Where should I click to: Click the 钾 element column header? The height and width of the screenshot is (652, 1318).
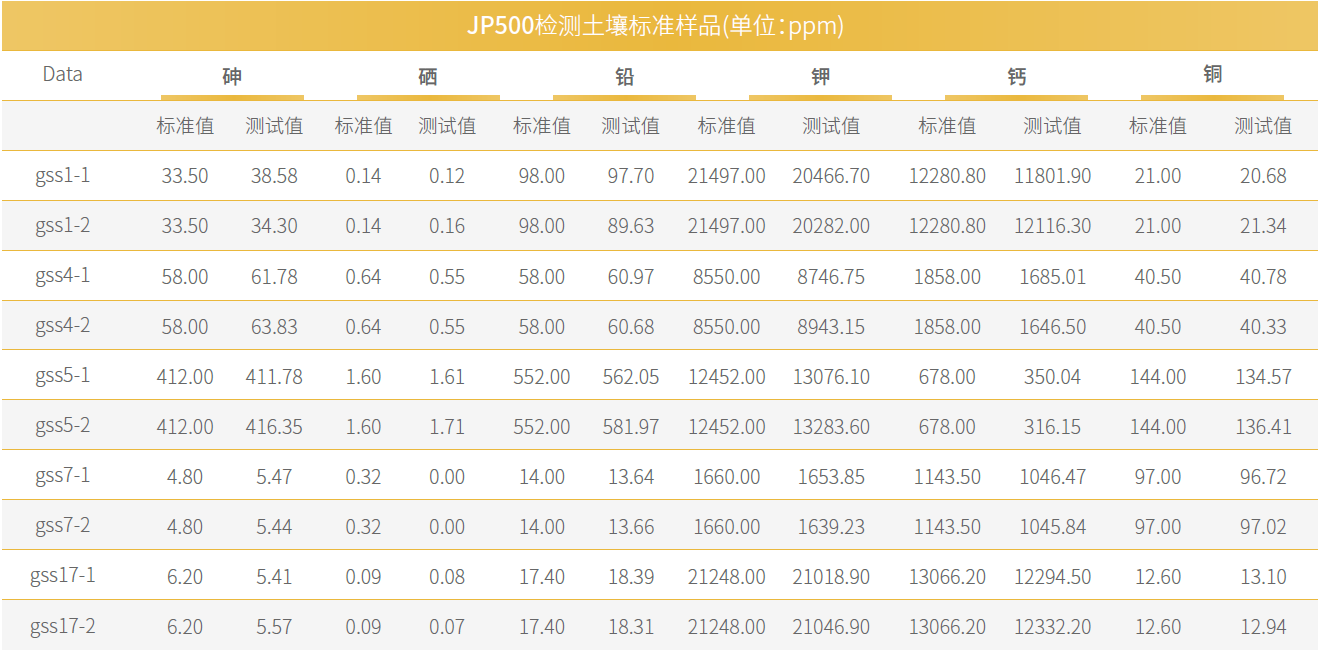pos(820,77)
